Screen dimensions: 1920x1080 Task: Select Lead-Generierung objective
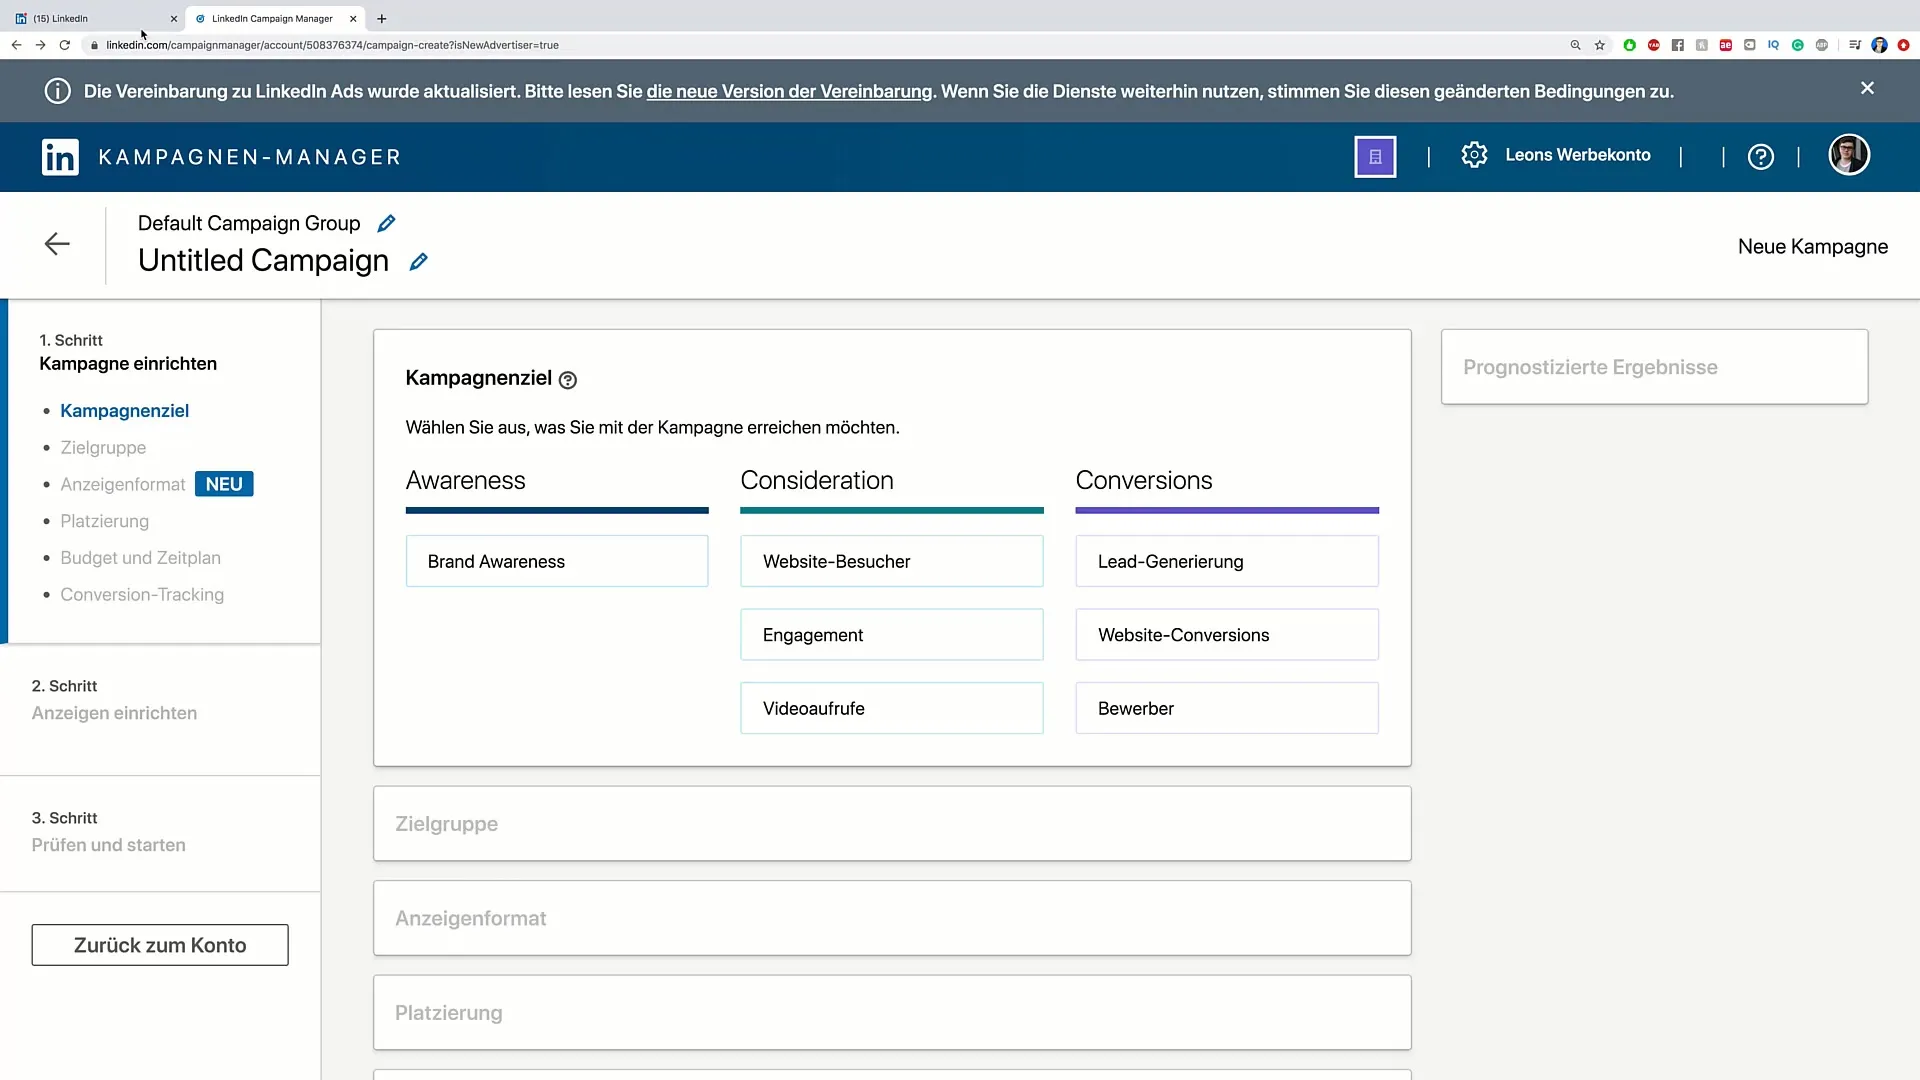[x=1227, y=561]
